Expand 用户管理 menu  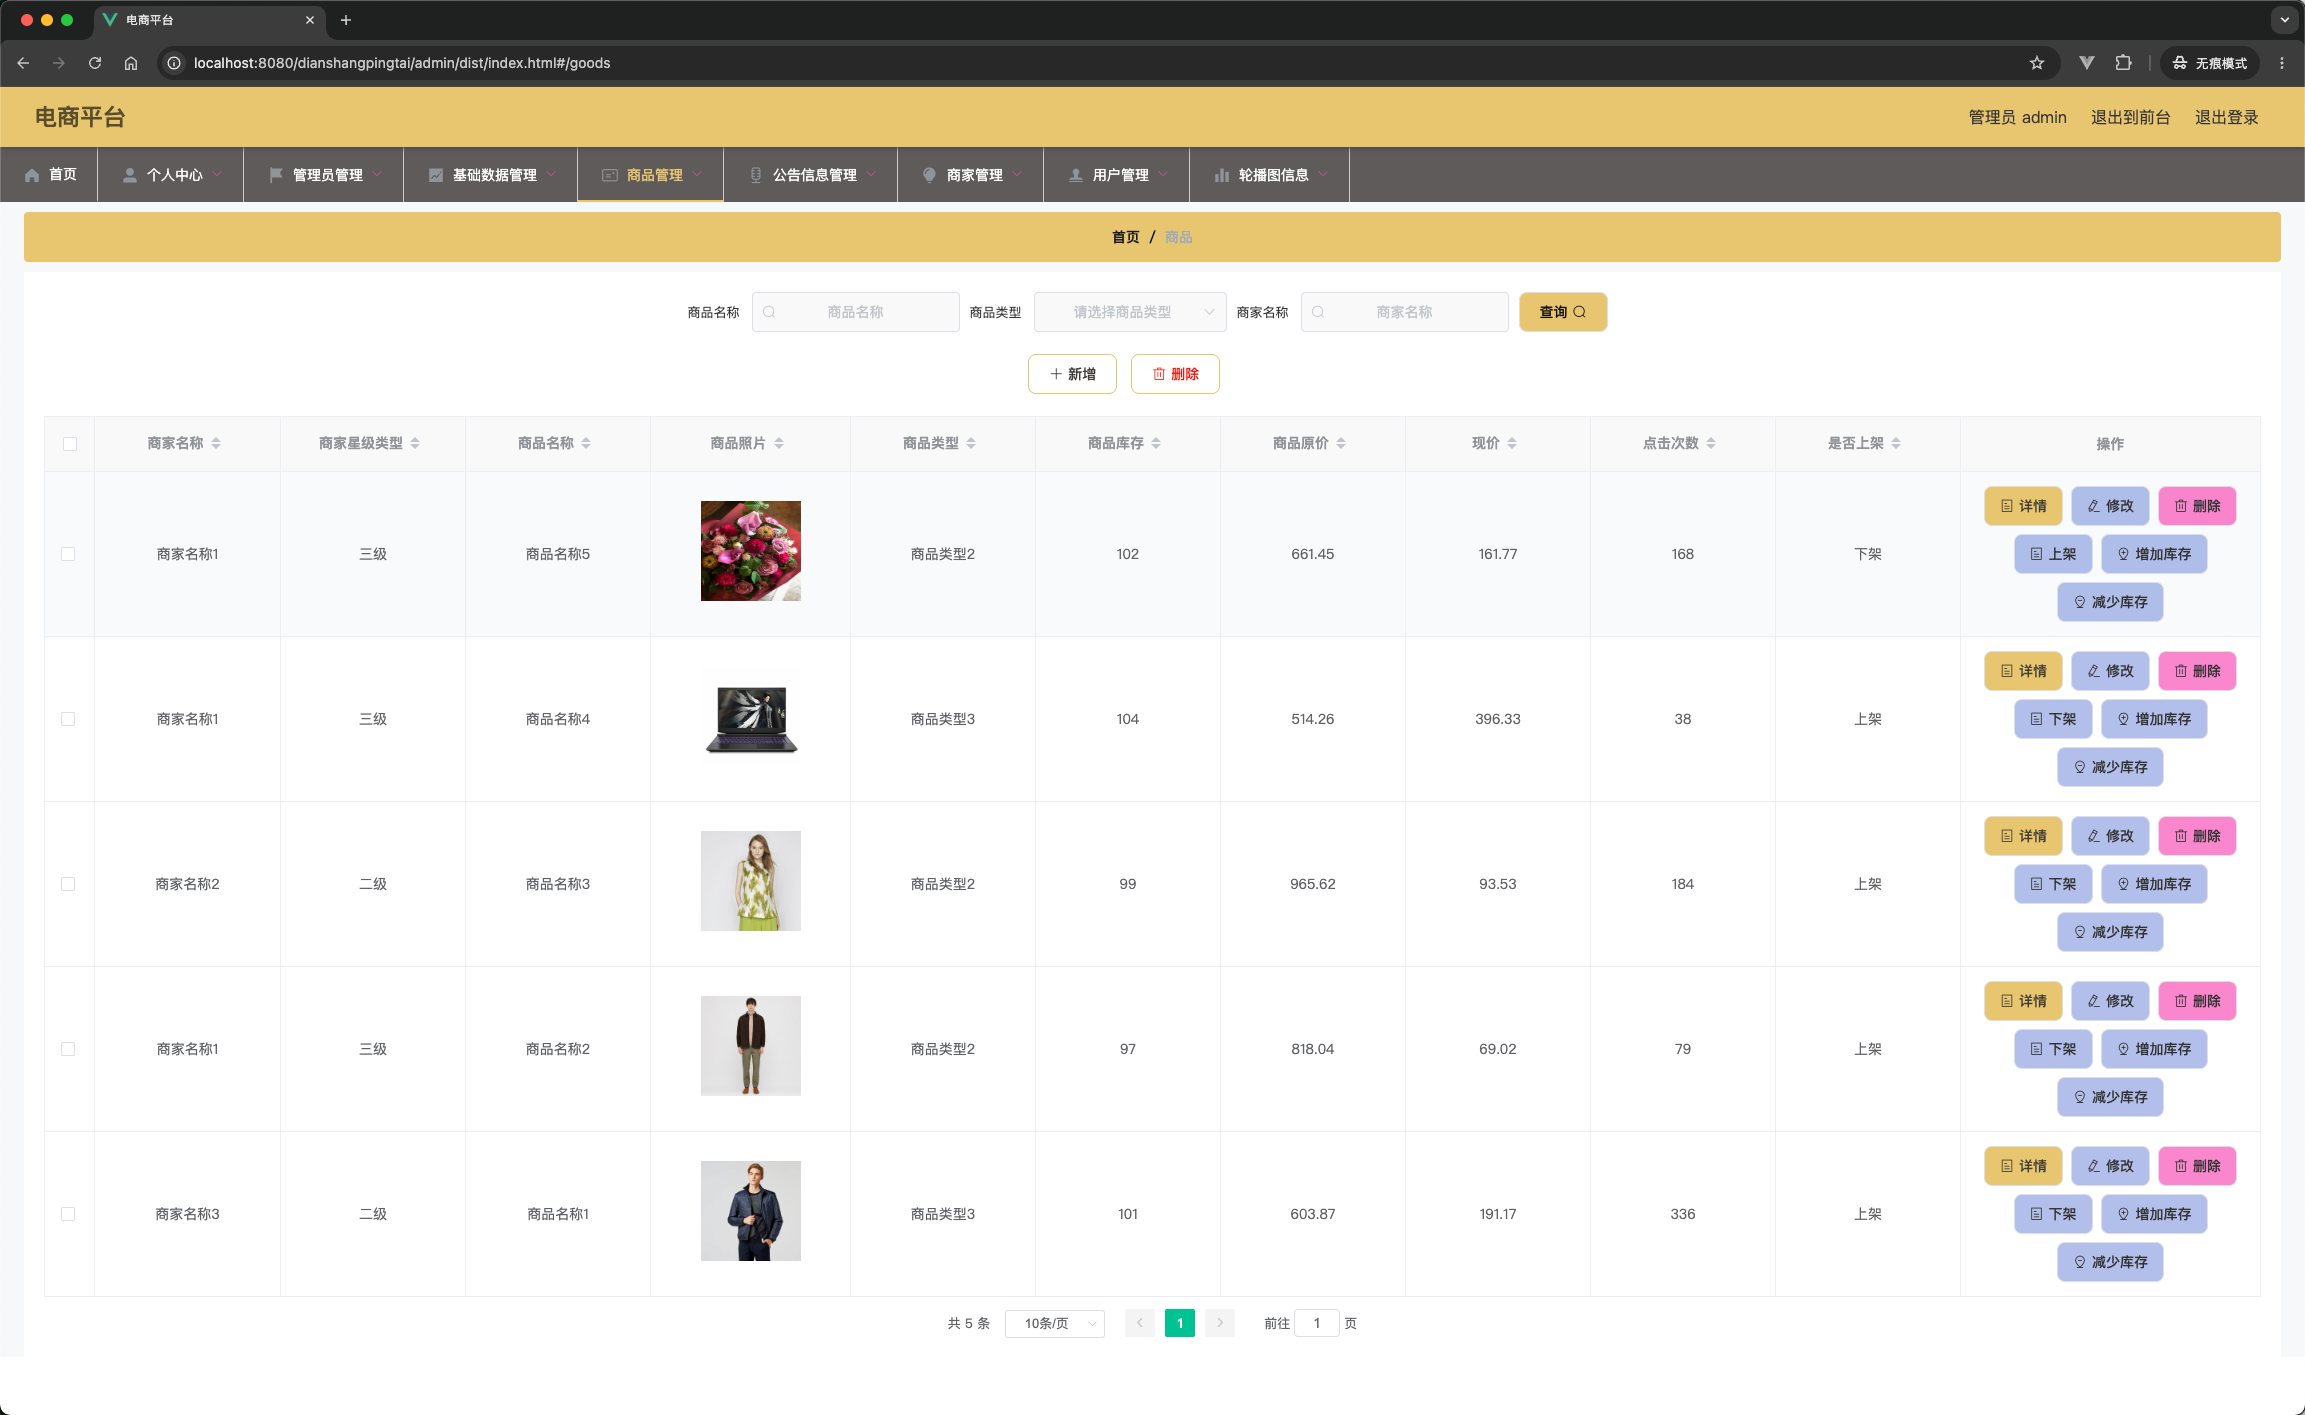point(1117,175)
